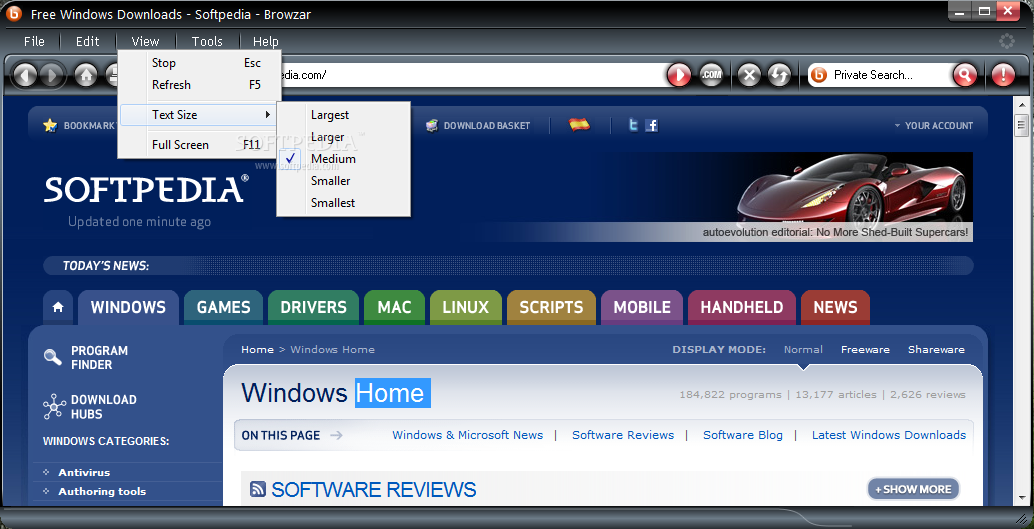
Task: Click the bookmark star icon
Action: 50,125
